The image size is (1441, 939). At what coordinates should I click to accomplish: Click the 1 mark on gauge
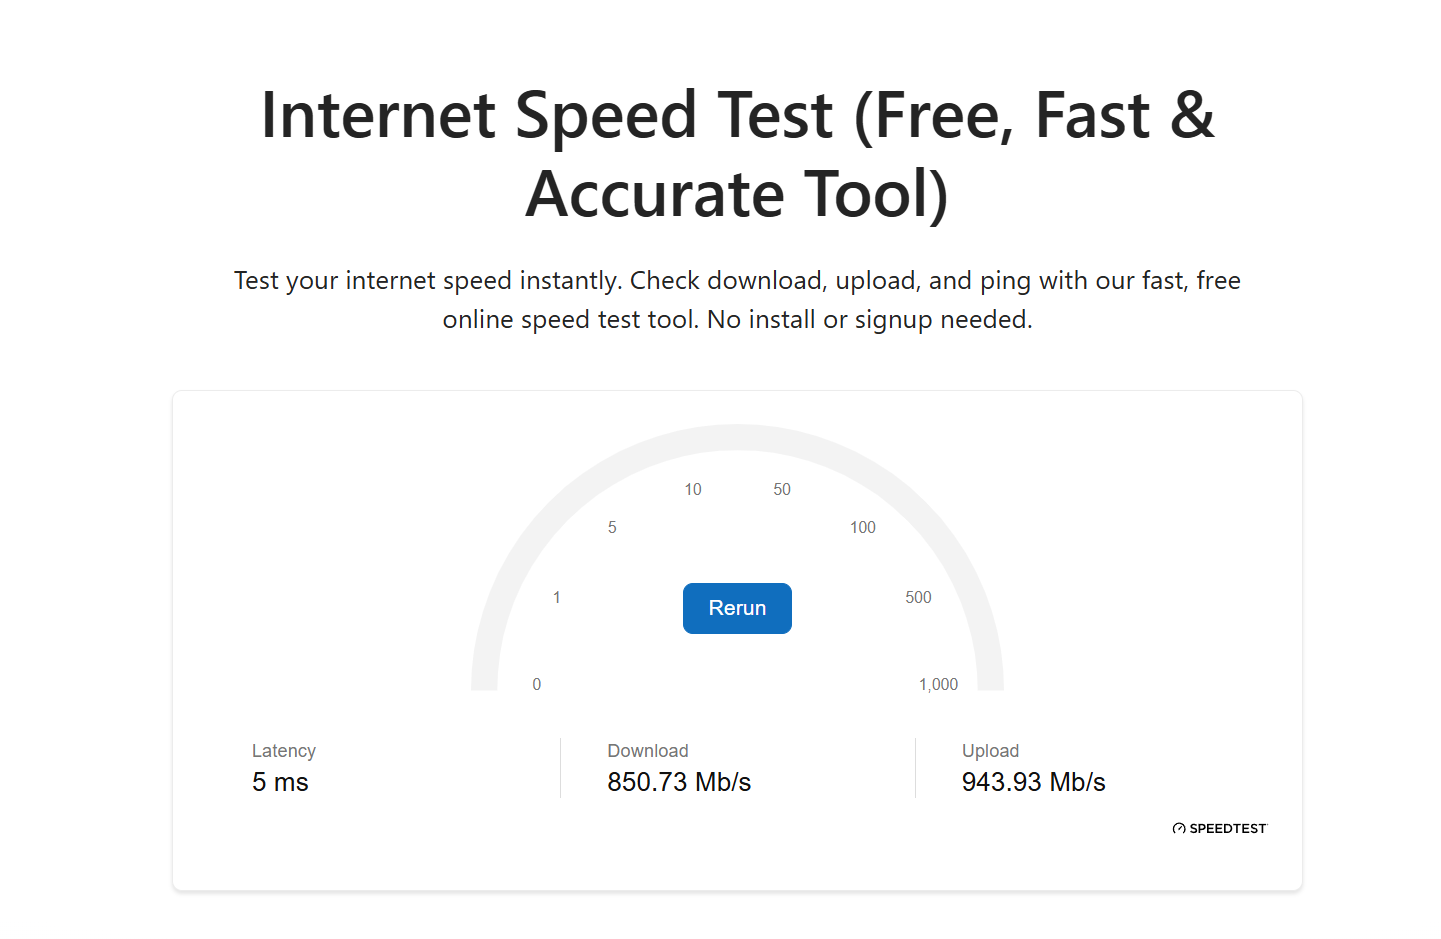tap(557, 597)
